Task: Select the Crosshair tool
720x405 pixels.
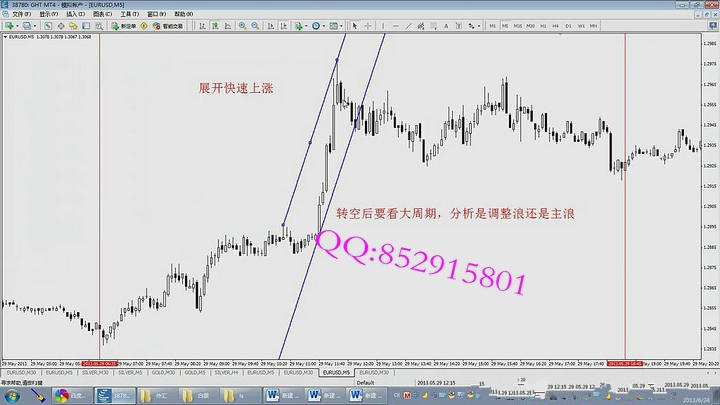Action: 367,26
